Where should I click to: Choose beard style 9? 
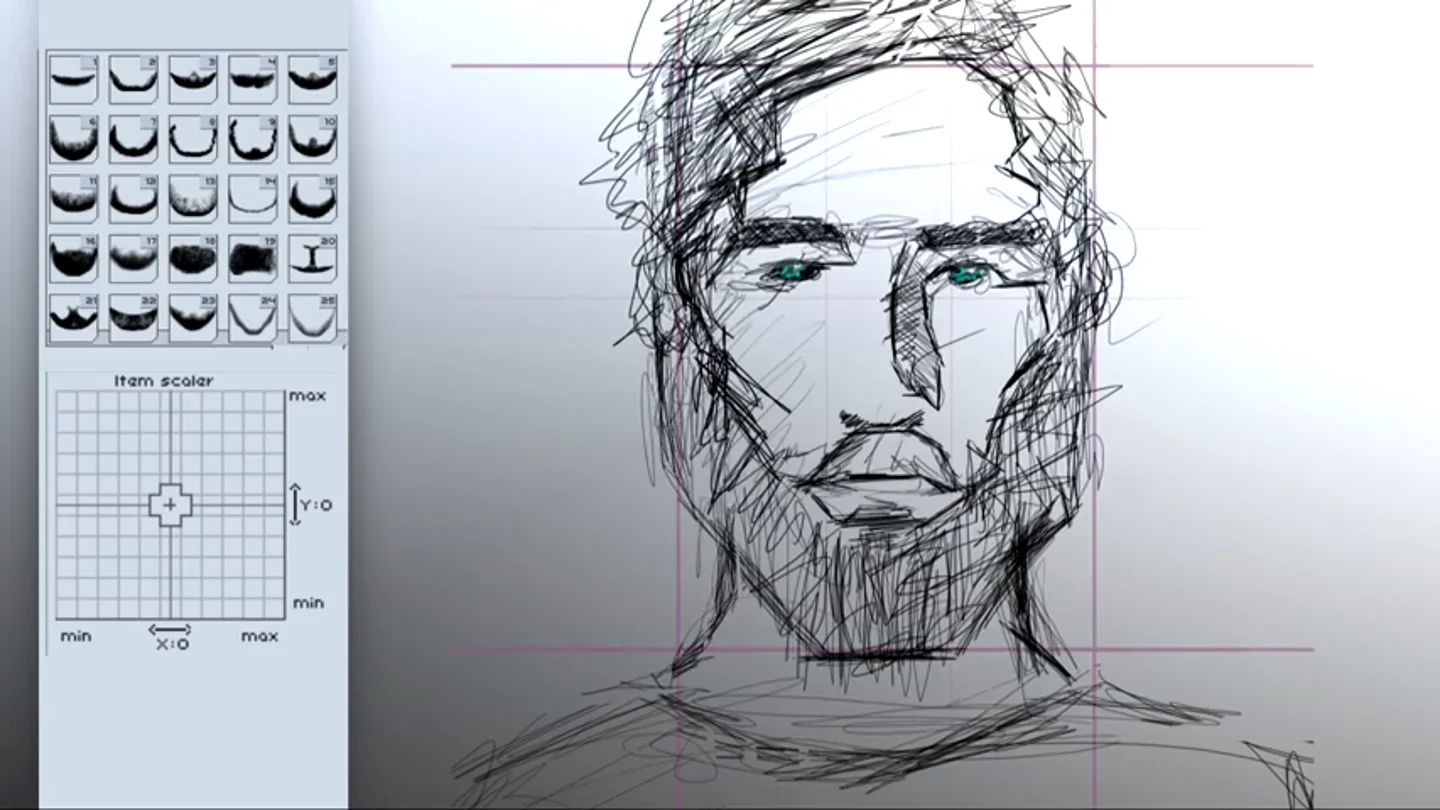pyautogui.click(x=253, y=139)
